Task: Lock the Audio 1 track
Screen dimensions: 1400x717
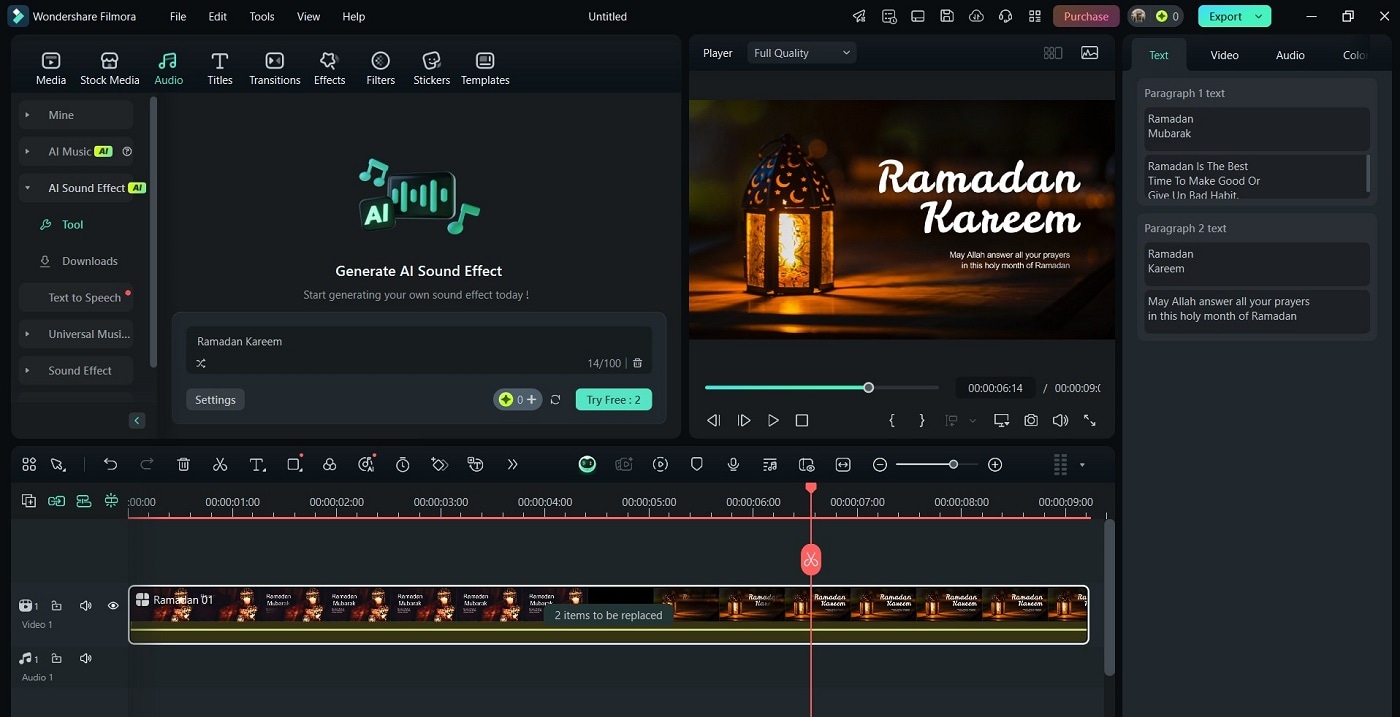Action: 57,659
